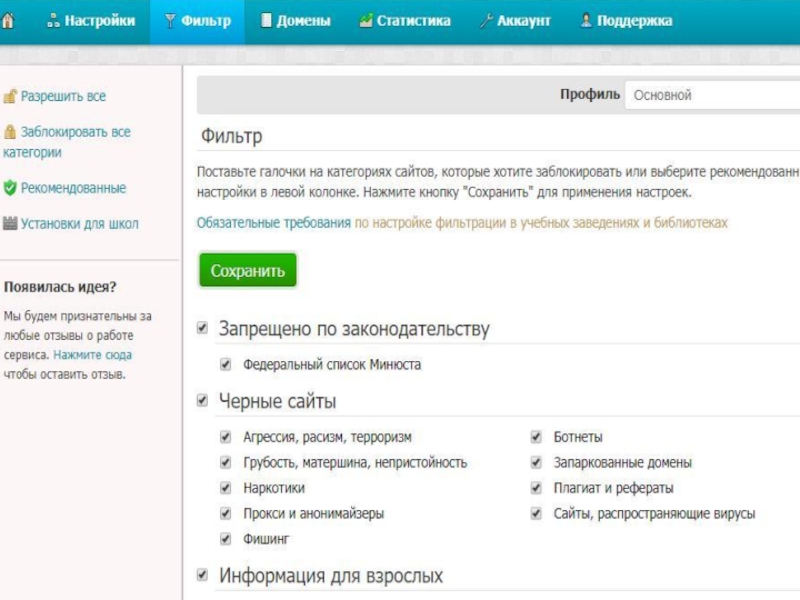Open the Настройки menu tab
The width and height of the screenshot is (800, 600).
(91, 20)
